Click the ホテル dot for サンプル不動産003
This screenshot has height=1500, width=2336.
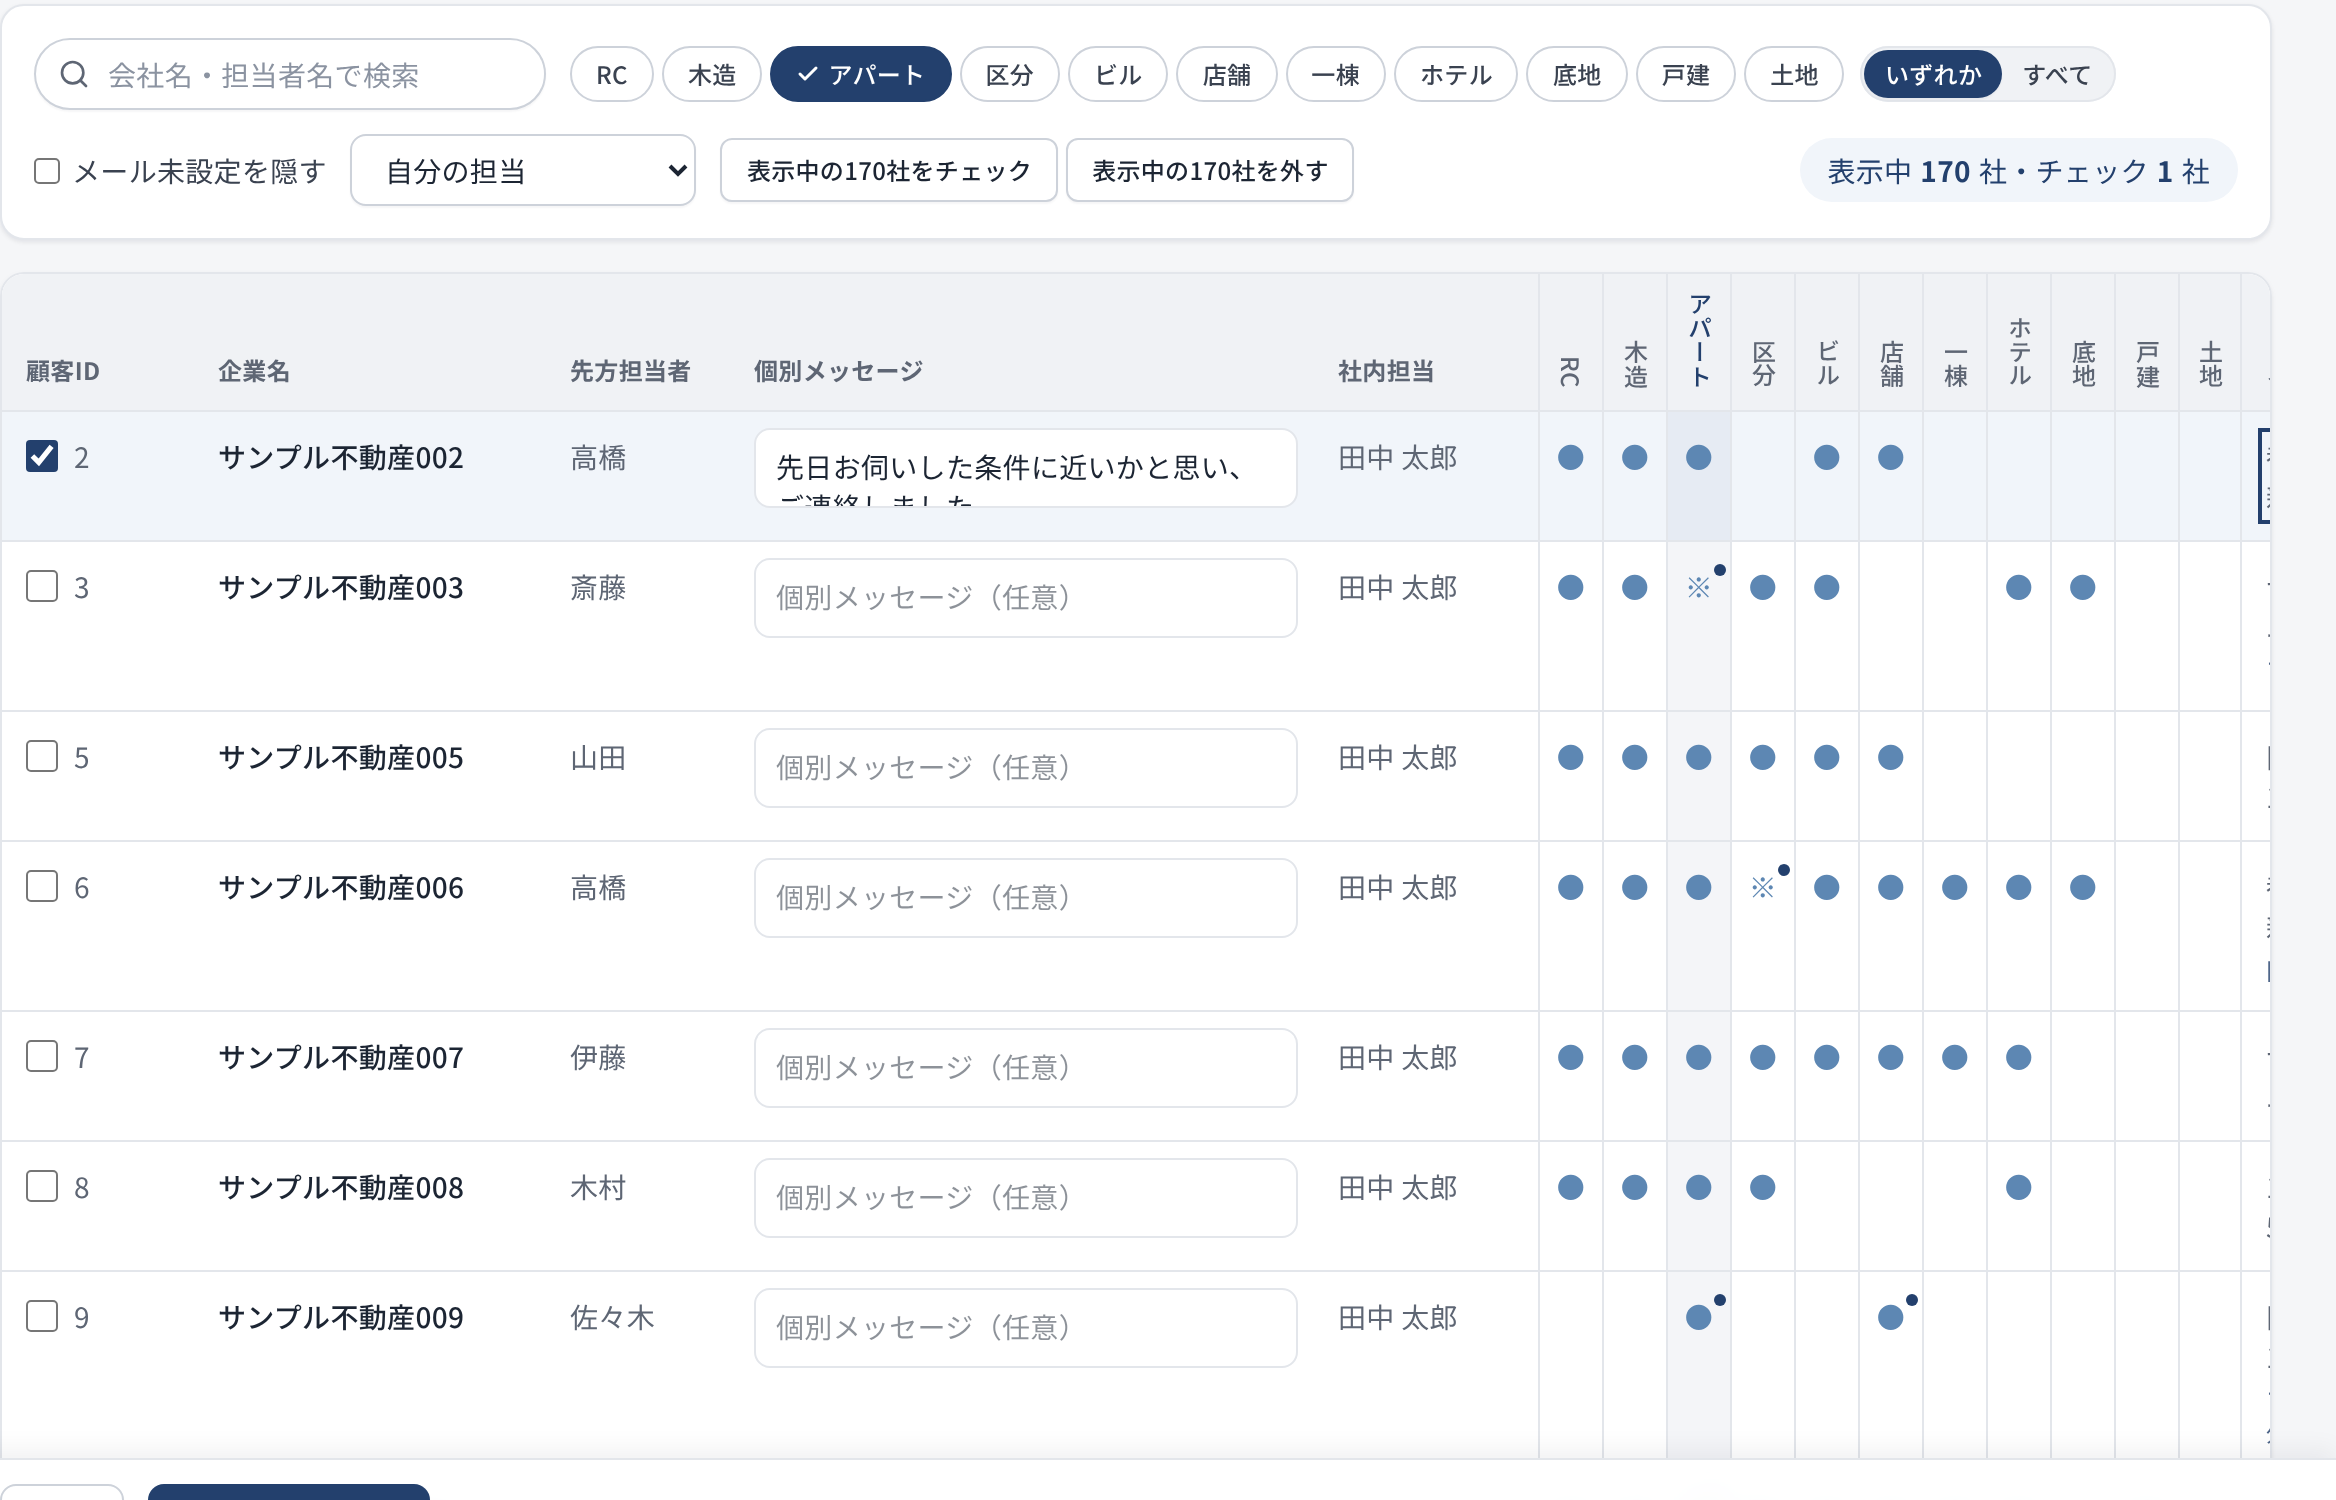click(x=2019, y=587)
